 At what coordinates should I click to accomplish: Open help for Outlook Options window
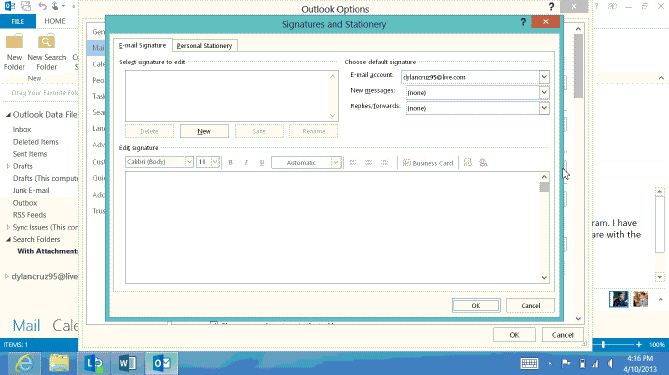551,7
